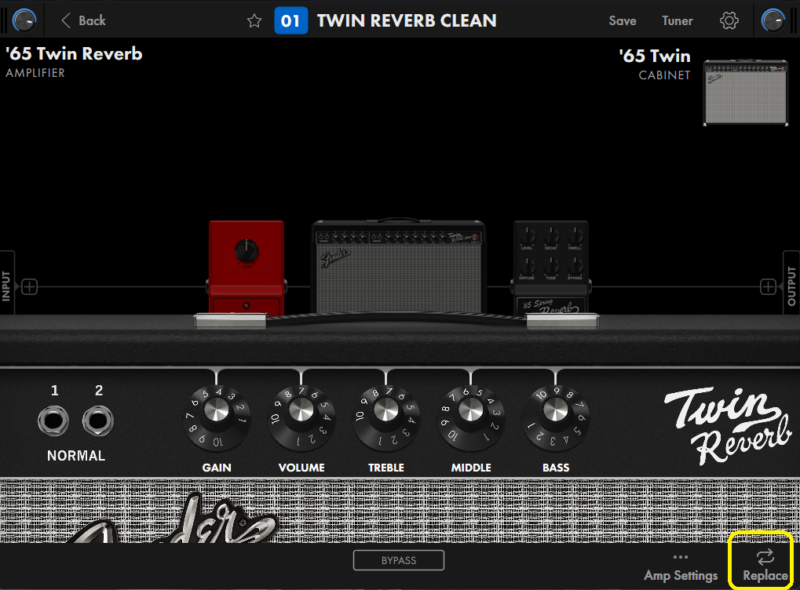Image resolution: width=800 pixels, height=590 pixels.
Task: Add effect at input plus icon
Action: pyautogui.click(x=30, y=287)
